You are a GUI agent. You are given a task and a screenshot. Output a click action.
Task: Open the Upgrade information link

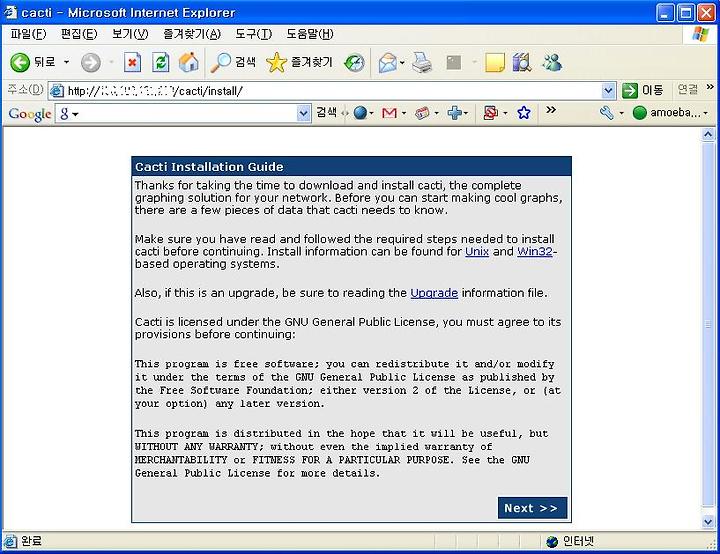click(x=434, y=293)
